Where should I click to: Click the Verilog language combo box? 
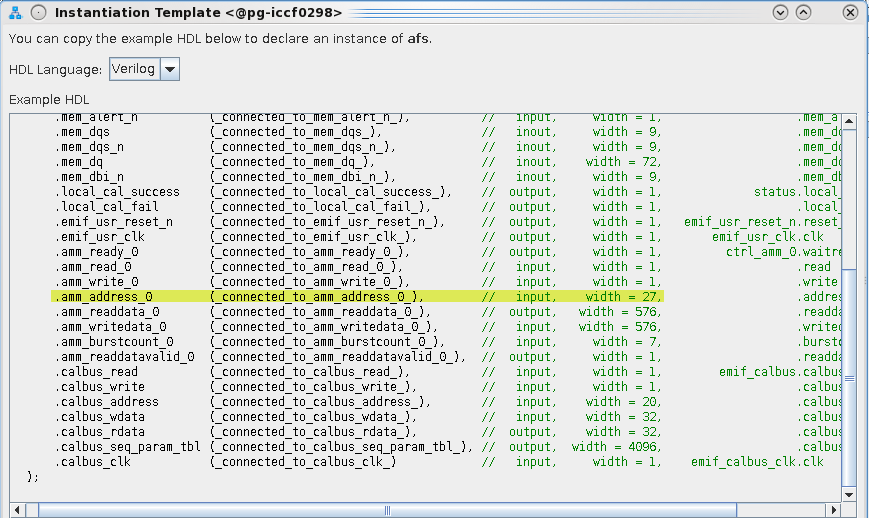tap(134, 69)
